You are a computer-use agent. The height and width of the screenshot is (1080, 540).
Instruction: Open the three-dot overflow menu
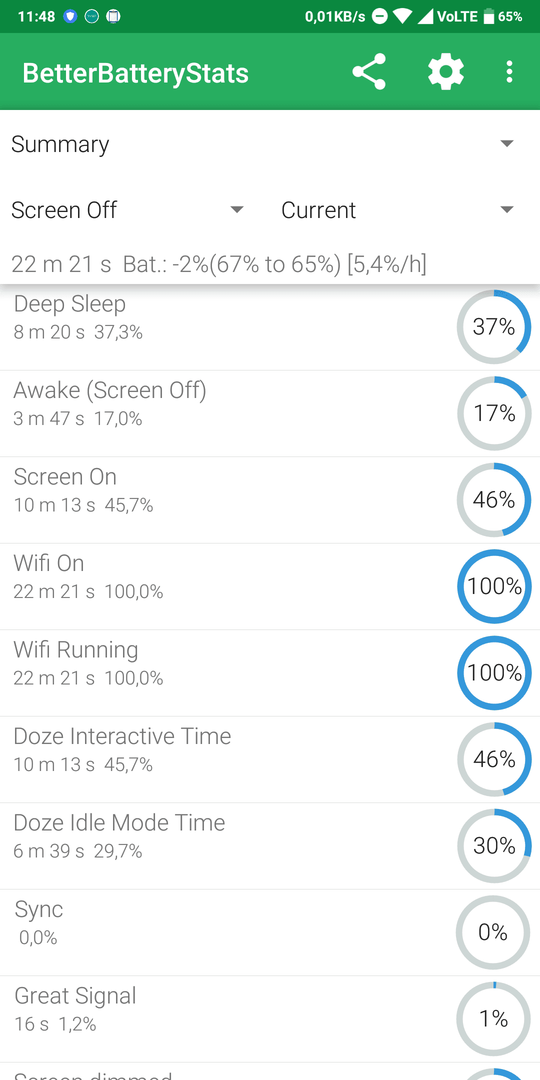[509, 72]
